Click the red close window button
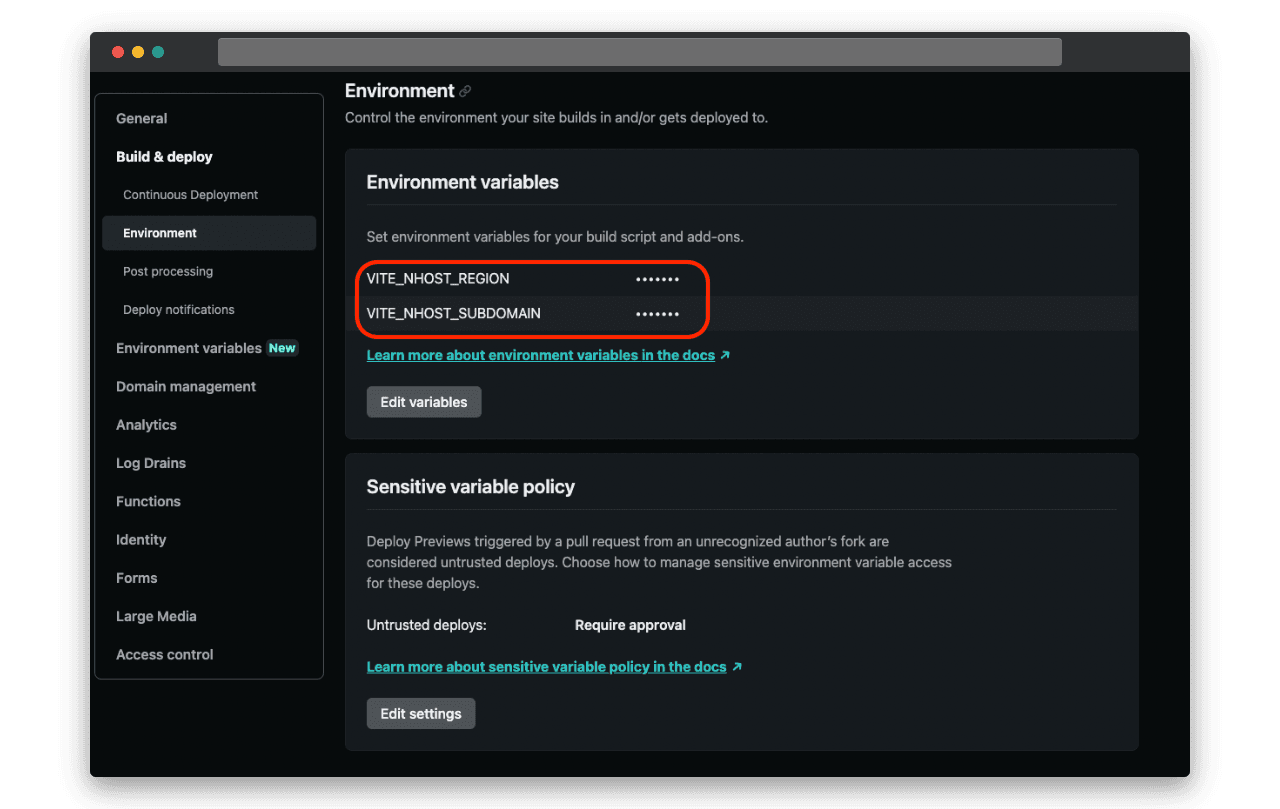 pyautogui.click(x=118, y=52)
